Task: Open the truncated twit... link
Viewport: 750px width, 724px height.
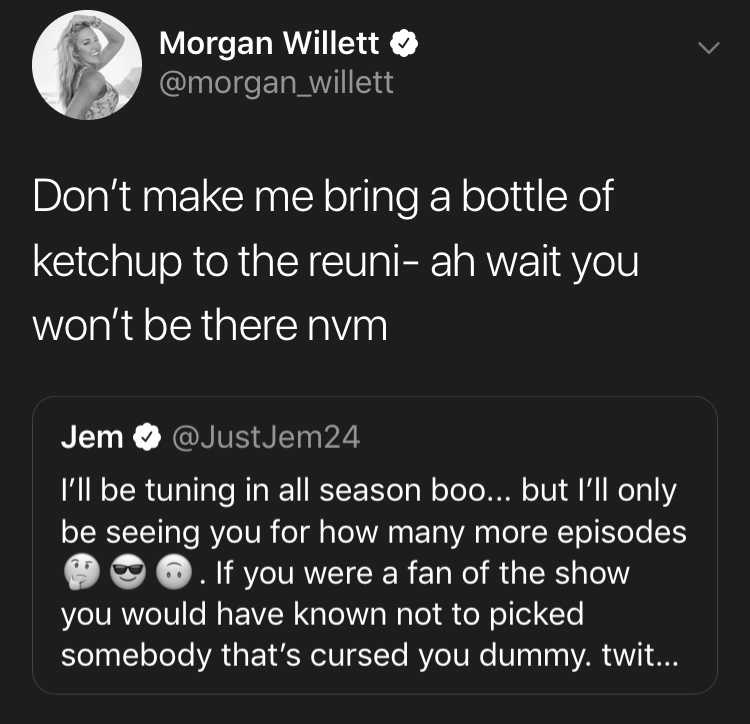Action: pyautogui.click(x=640, y=655)
